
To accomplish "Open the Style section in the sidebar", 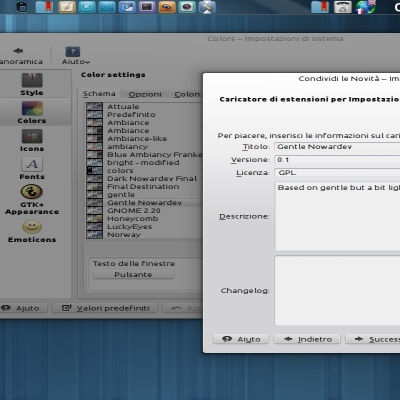I will pos(32,85).
